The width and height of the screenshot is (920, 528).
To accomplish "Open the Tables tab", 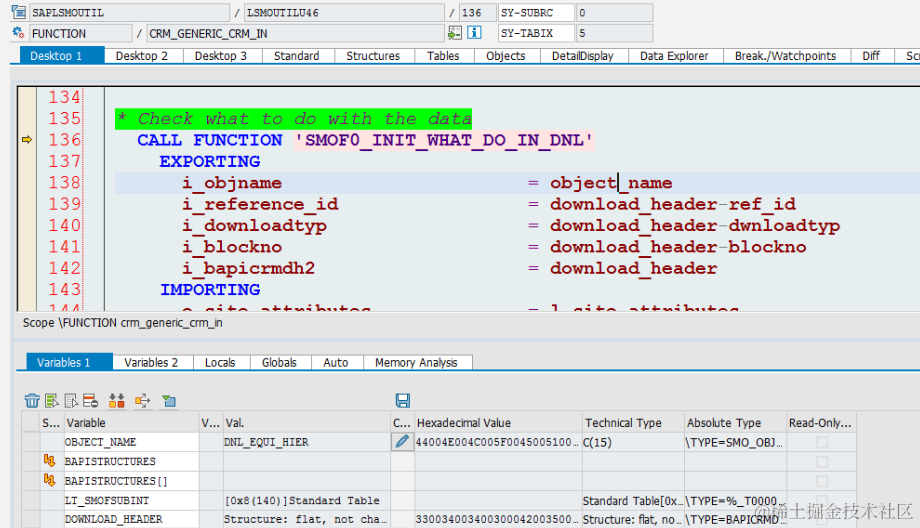I will [443, 56].
